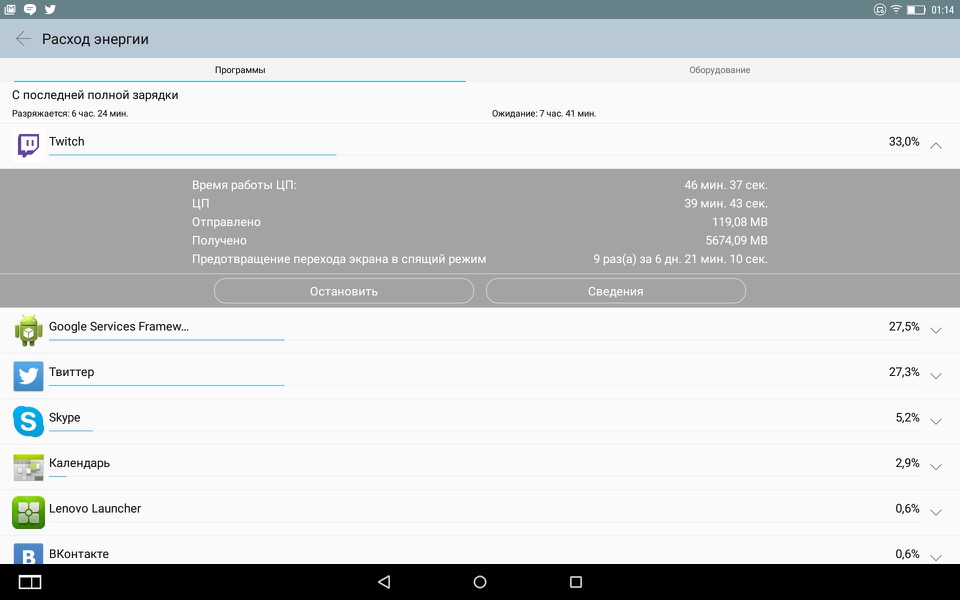The width and height of the screenshot is (960, 600).
Task: Tap the Расход энергии title
Action: (x=95, y=39)
